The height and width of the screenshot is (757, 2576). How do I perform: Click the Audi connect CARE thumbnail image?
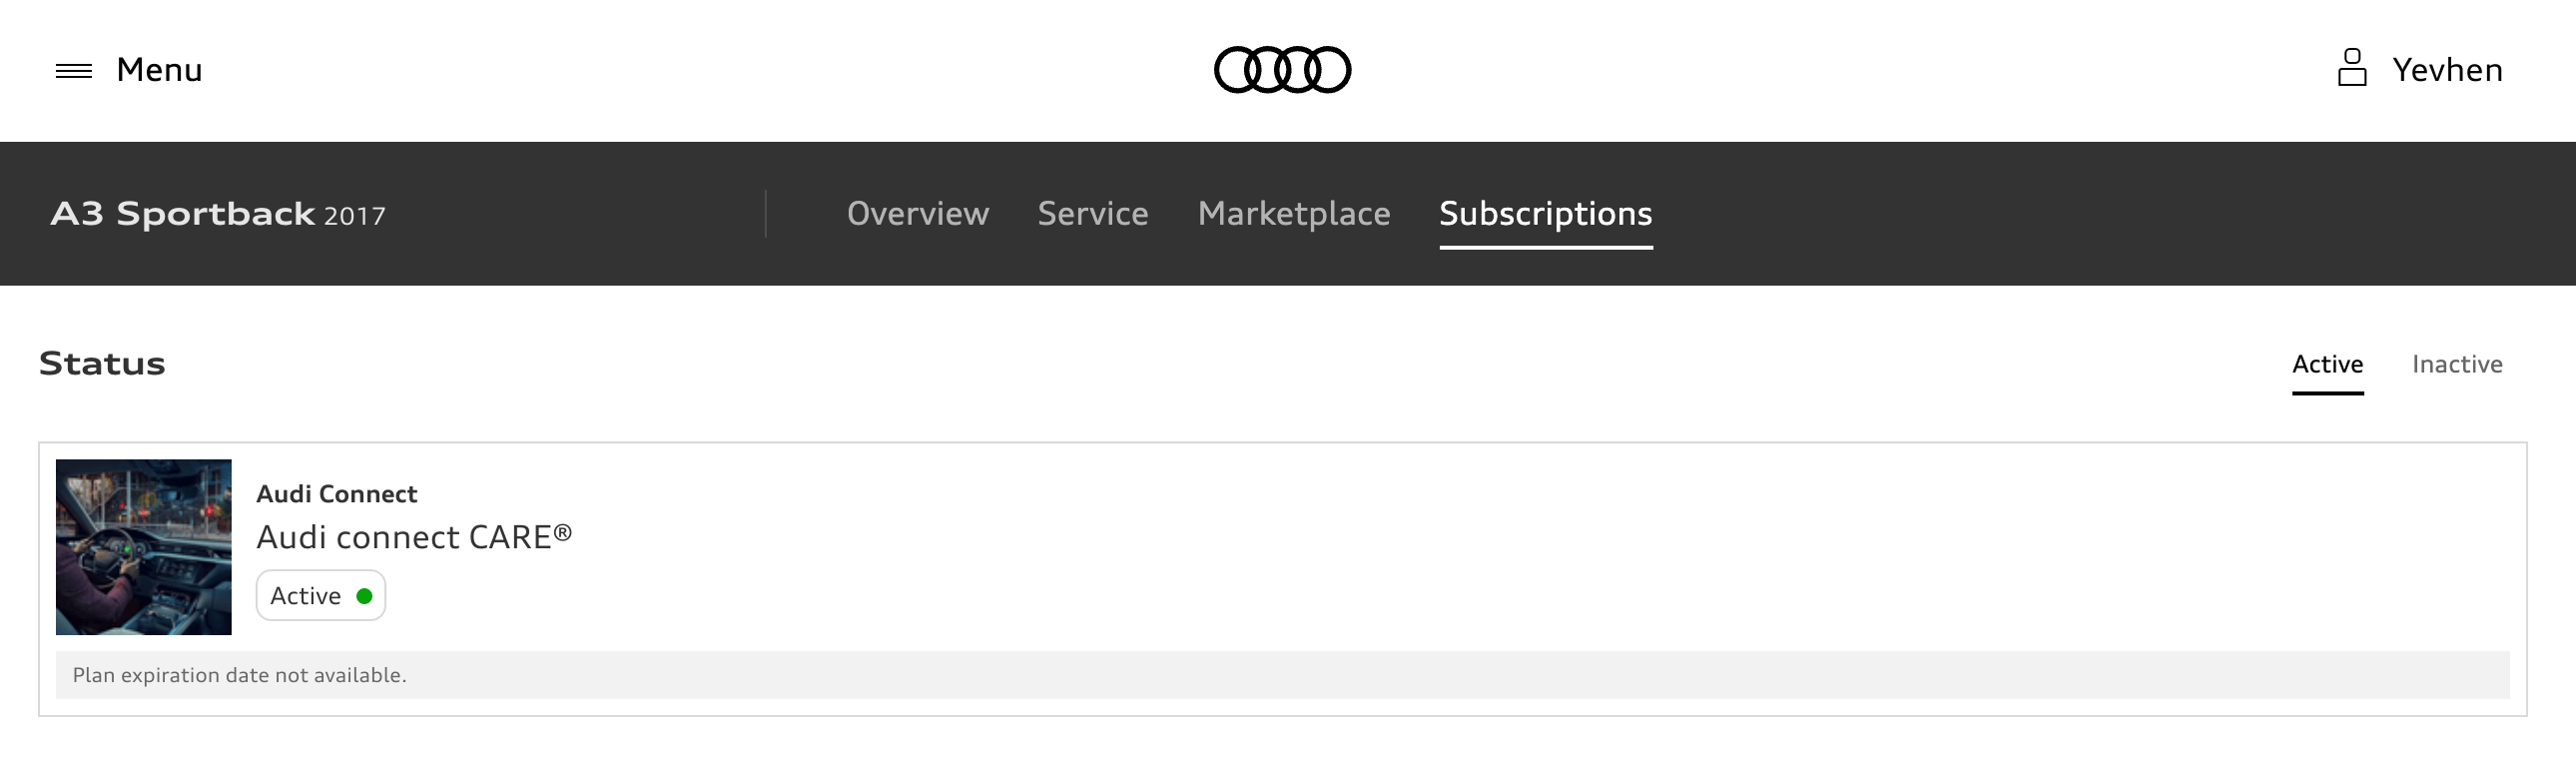(x=144, y=547)
